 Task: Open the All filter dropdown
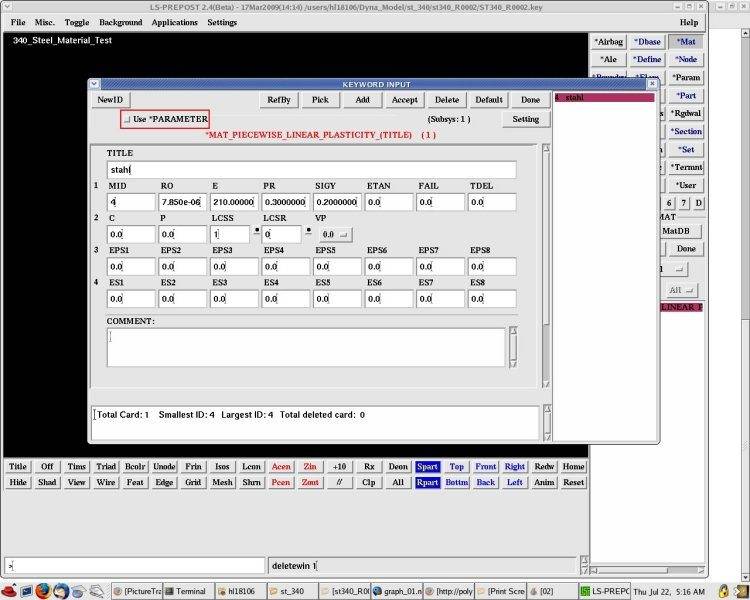(682, 290)
